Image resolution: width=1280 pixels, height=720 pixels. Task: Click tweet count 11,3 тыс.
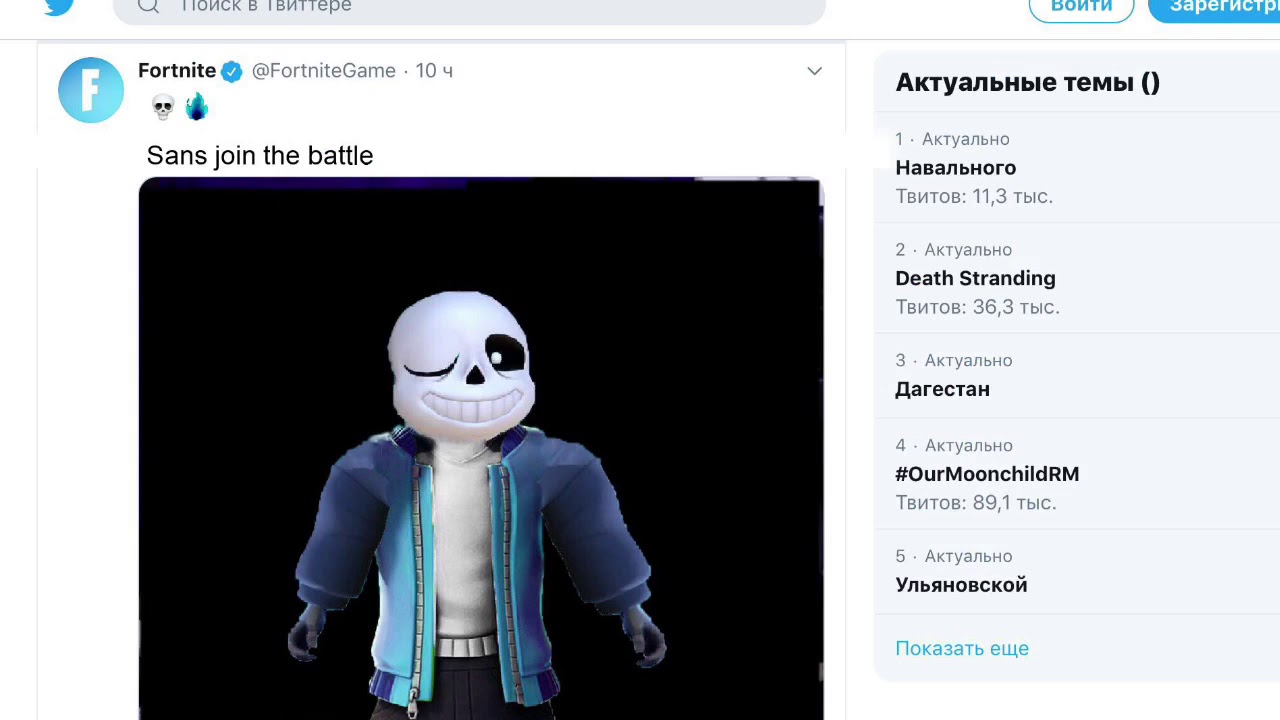(974, 197)
